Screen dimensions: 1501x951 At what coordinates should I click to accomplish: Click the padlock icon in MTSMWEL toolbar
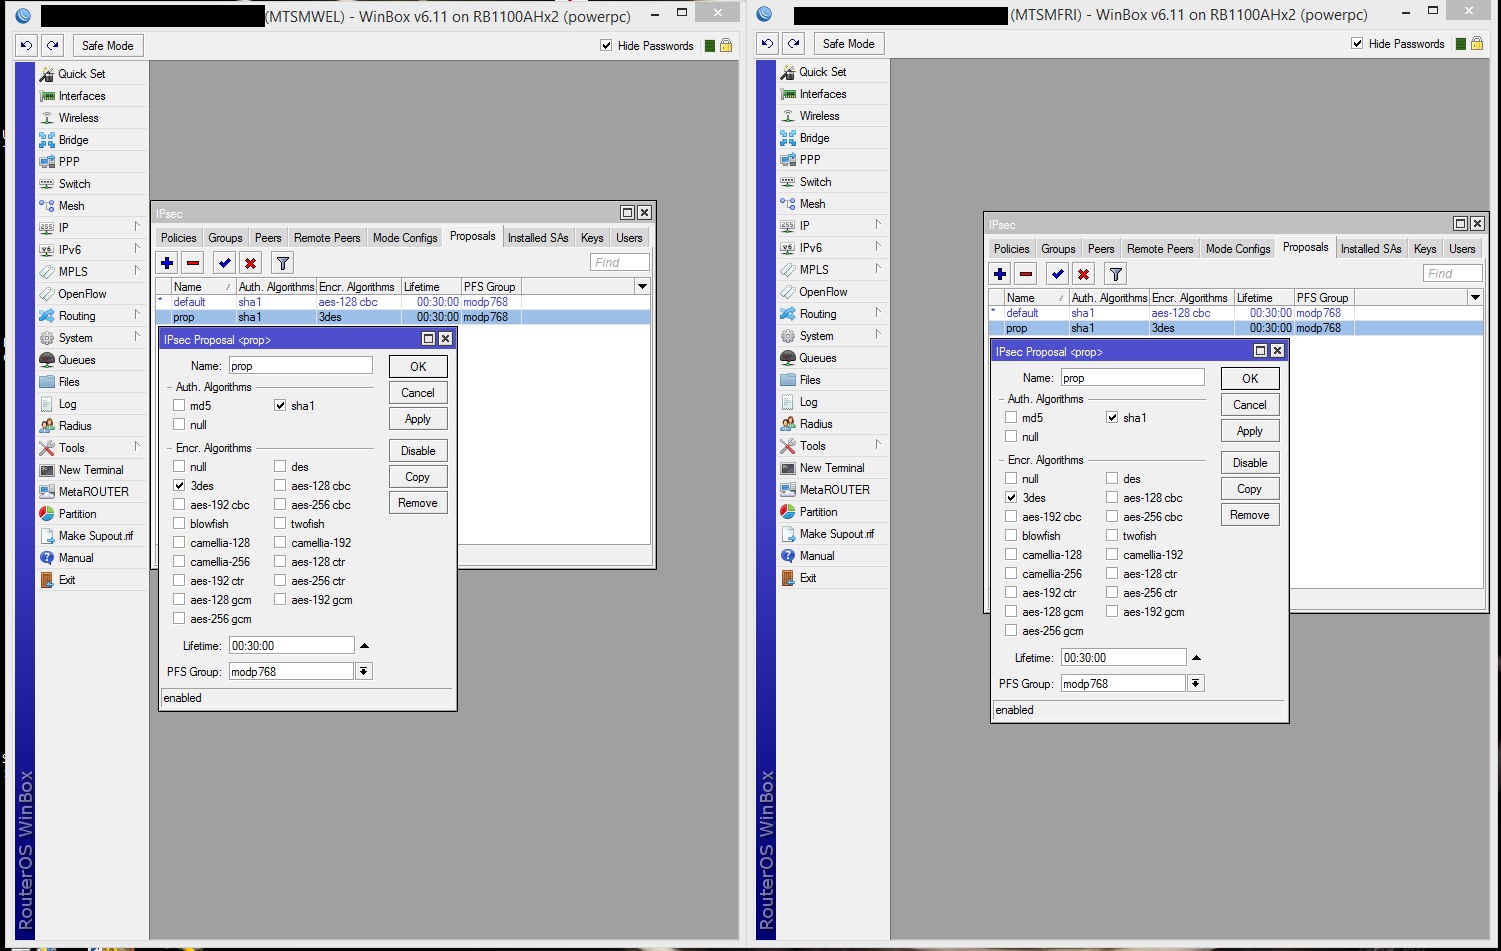[726, 45]
